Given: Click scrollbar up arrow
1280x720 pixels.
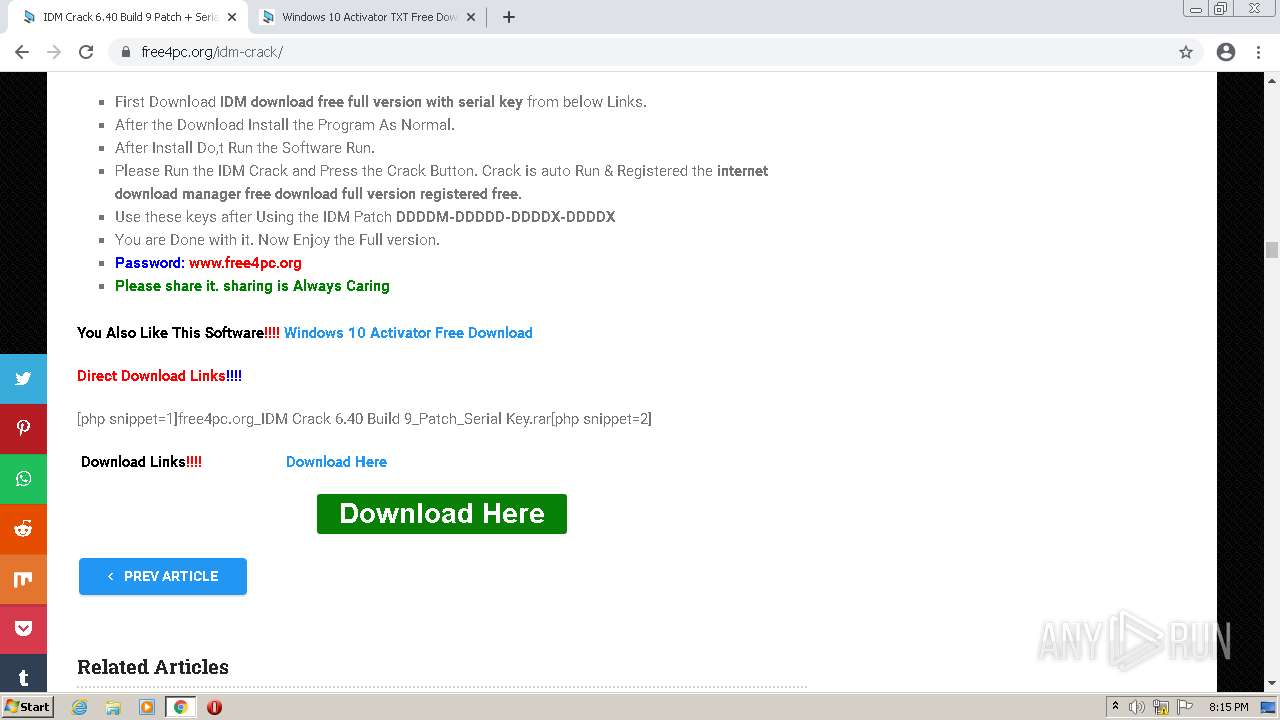Looking at the screenshot, I should tap(1272, 81).
